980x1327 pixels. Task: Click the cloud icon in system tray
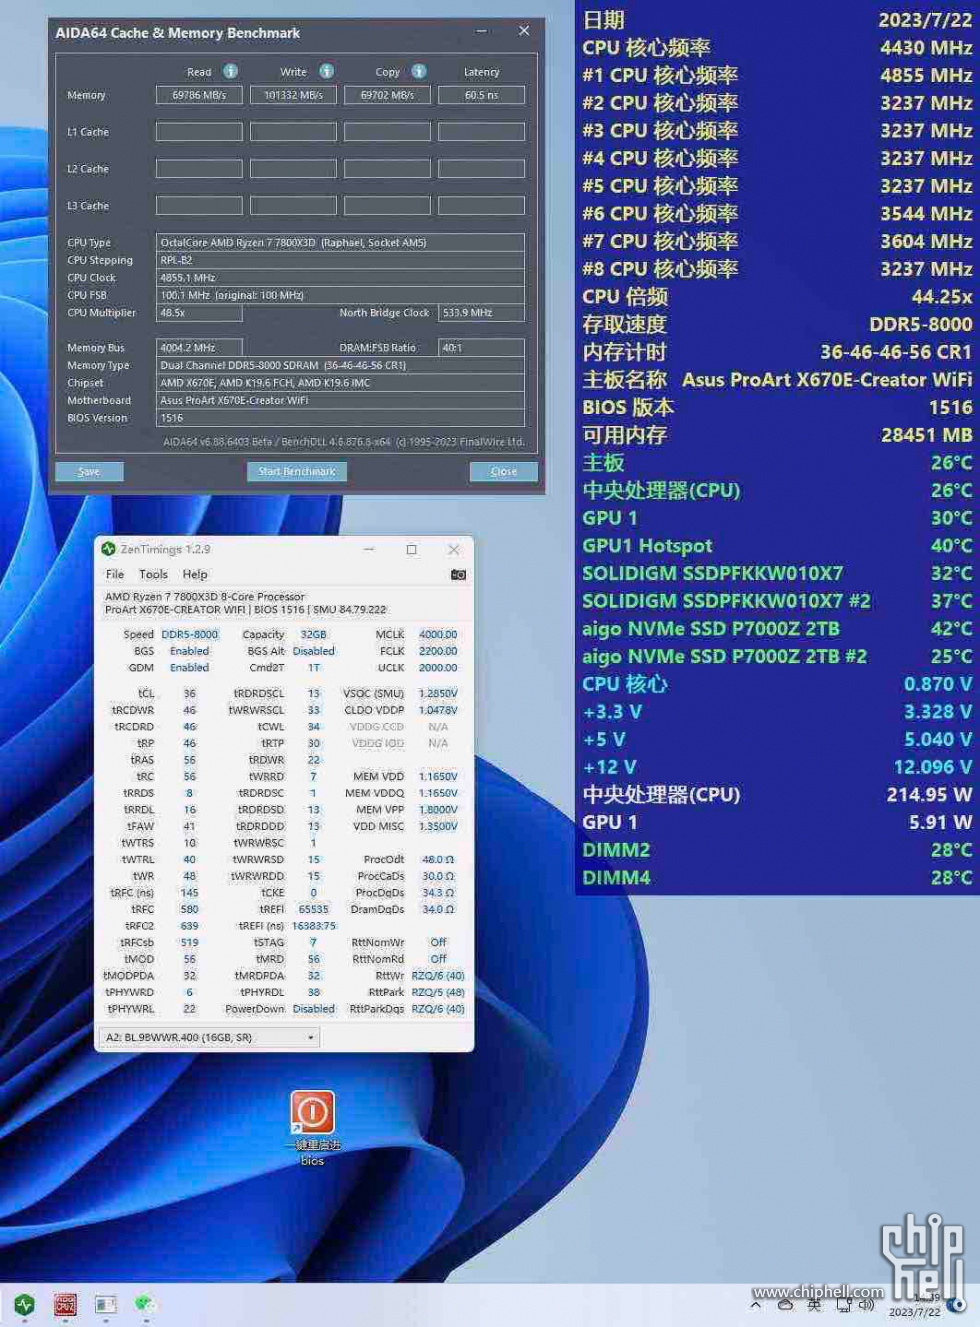(785, 1304)
